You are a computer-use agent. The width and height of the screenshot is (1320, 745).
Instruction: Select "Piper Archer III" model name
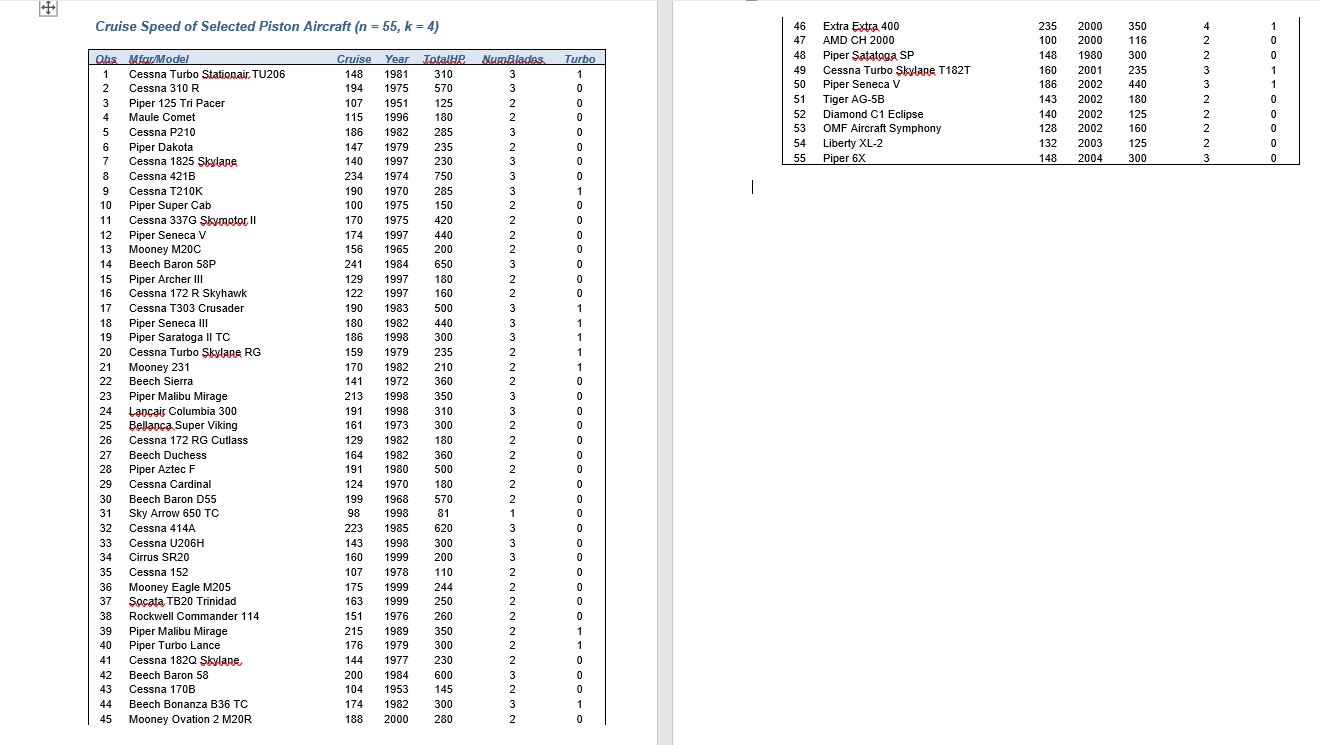(166, 279)
